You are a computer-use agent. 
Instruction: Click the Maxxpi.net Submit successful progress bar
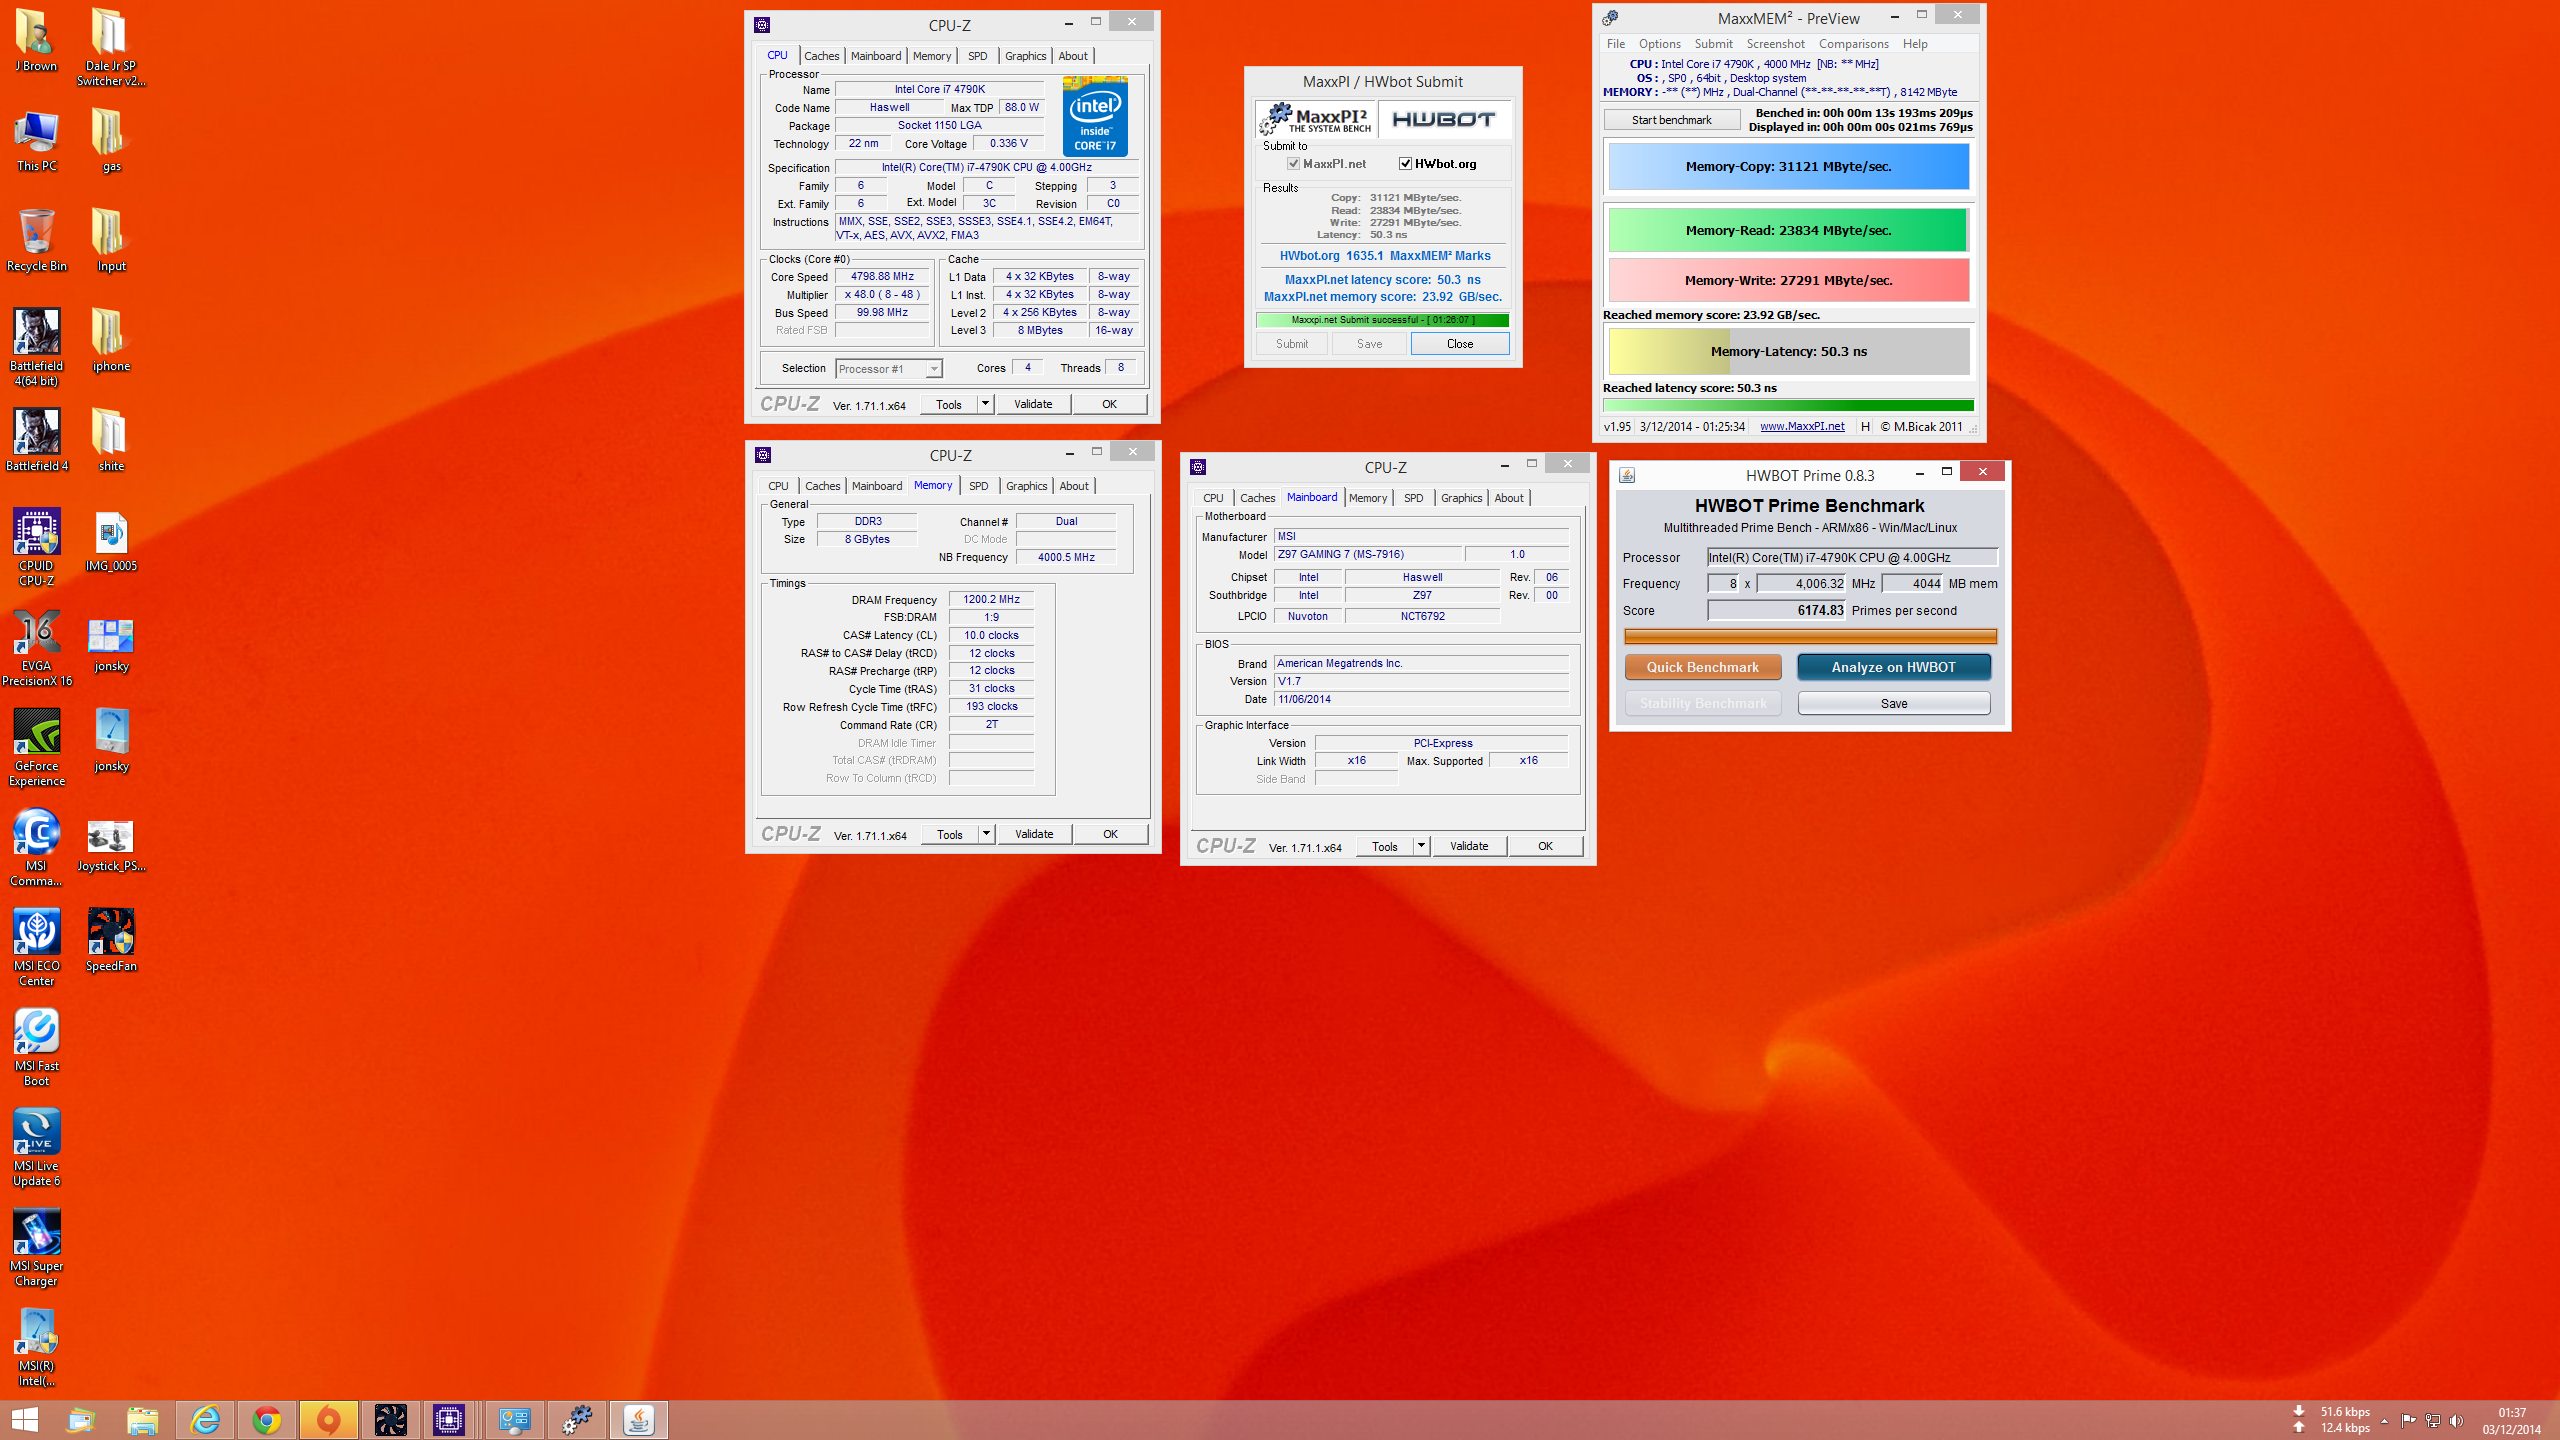click(x=1382, y=320)
